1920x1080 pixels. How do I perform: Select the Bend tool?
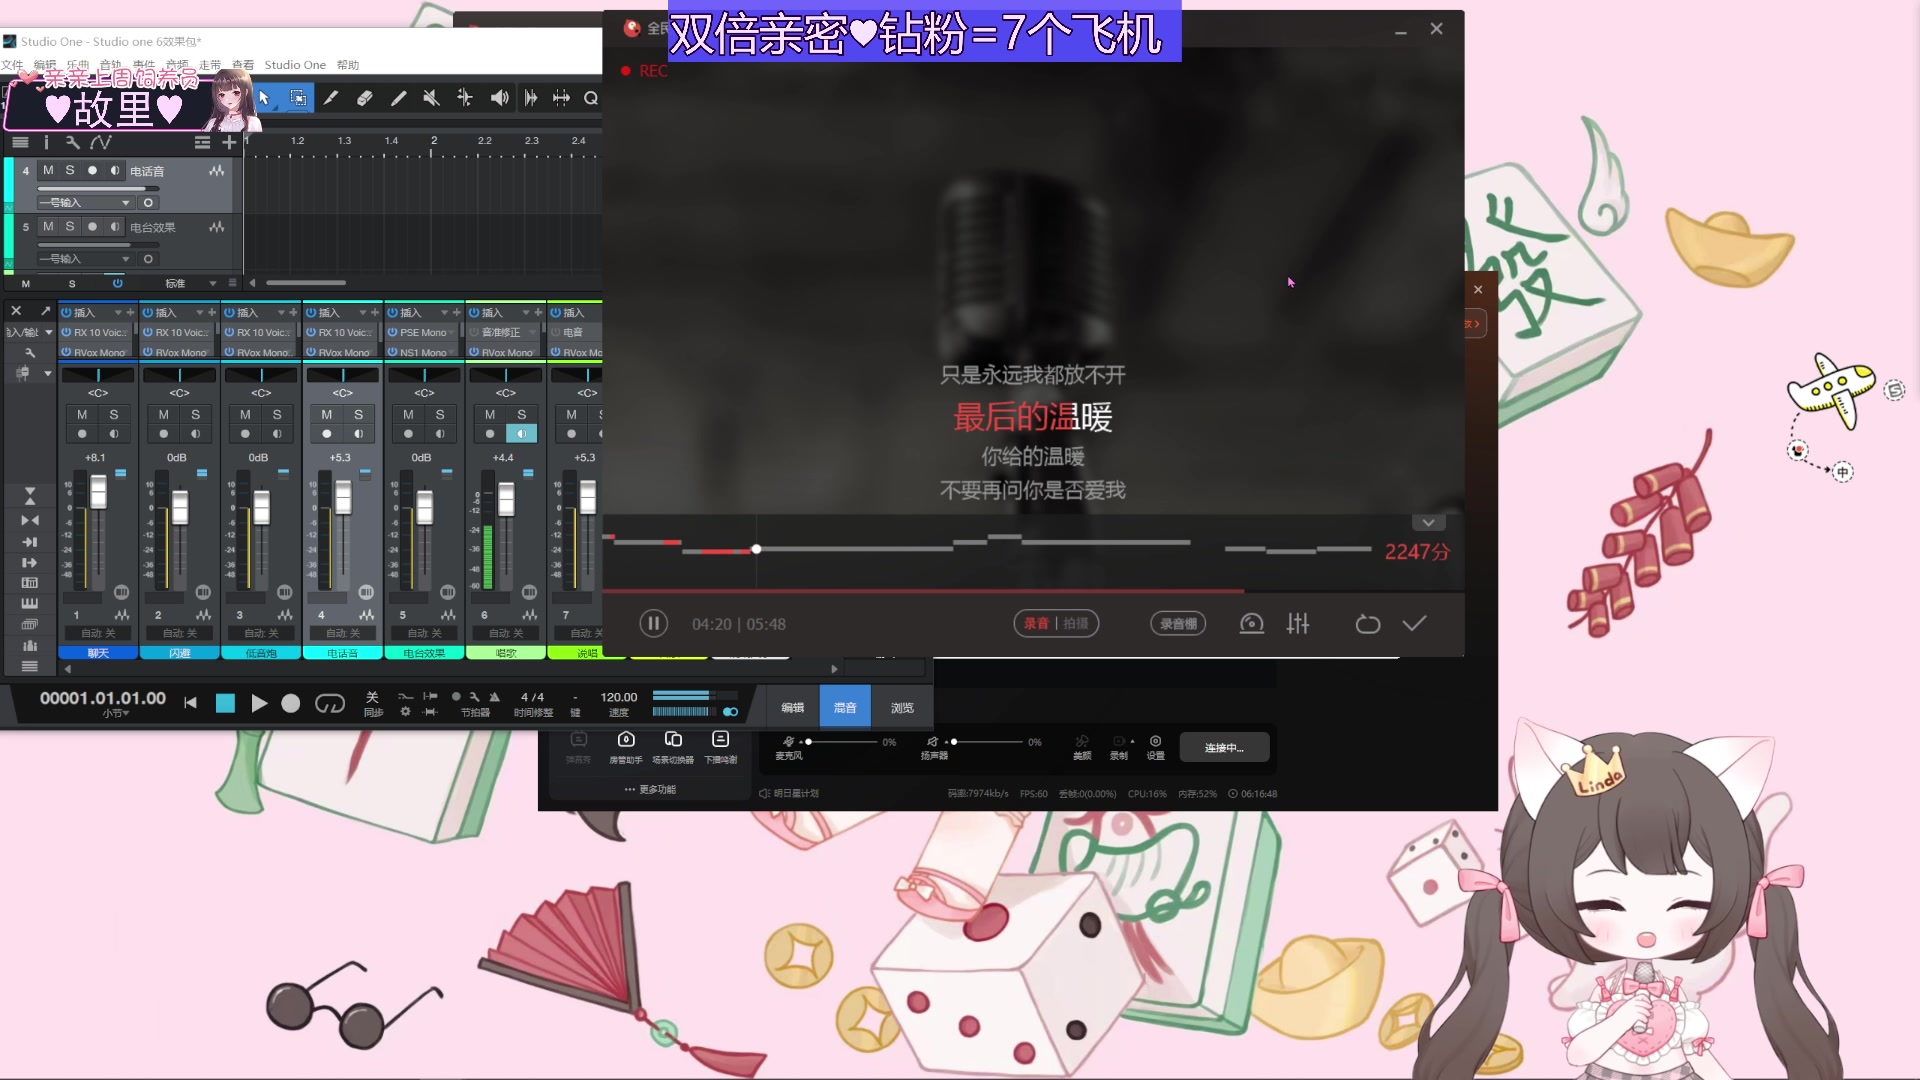pyautogui.click(x=465, y=98)
